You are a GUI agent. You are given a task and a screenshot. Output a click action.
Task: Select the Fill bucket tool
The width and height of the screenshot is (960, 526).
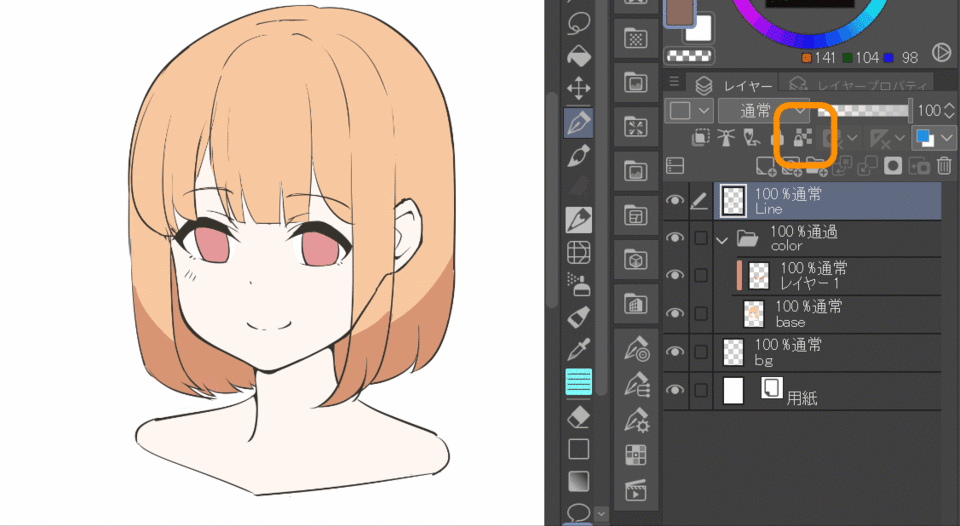[x=579, y=56]
